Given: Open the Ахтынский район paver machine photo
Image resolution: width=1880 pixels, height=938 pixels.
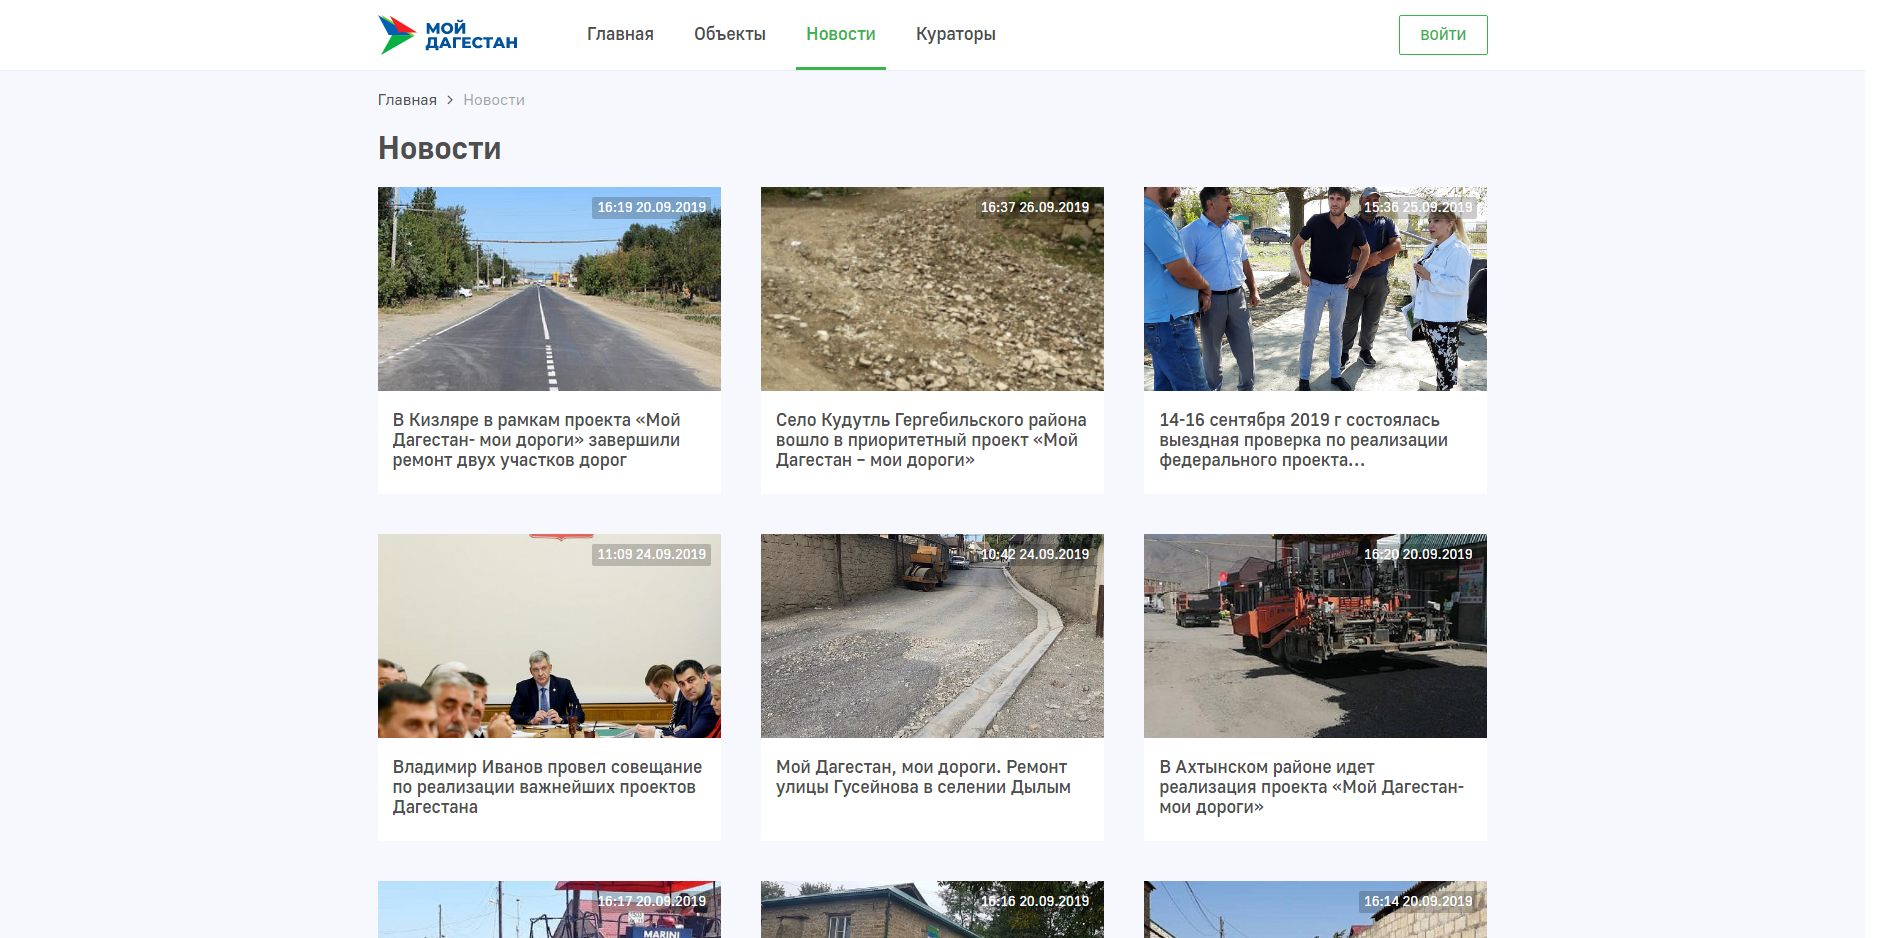Looking at the screenshot, I should tap(1315, 636).
